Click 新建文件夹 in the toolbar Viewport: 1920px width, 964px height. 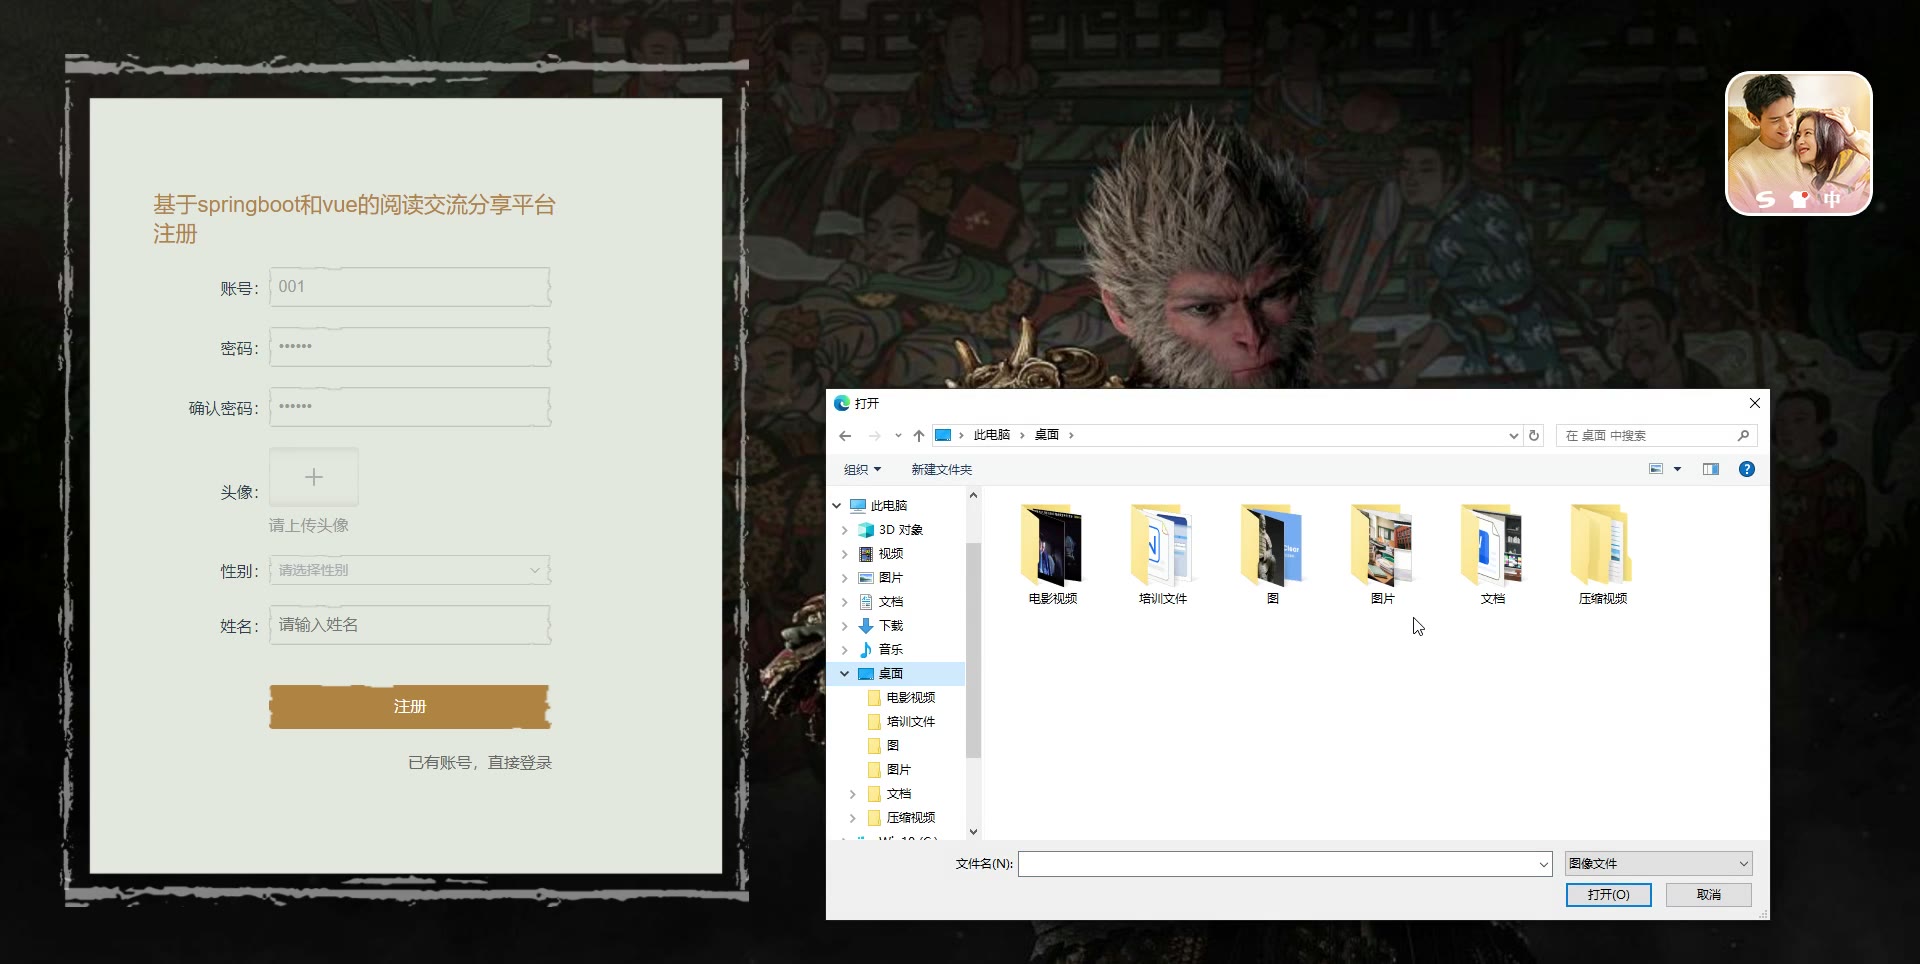click(941, 470)
